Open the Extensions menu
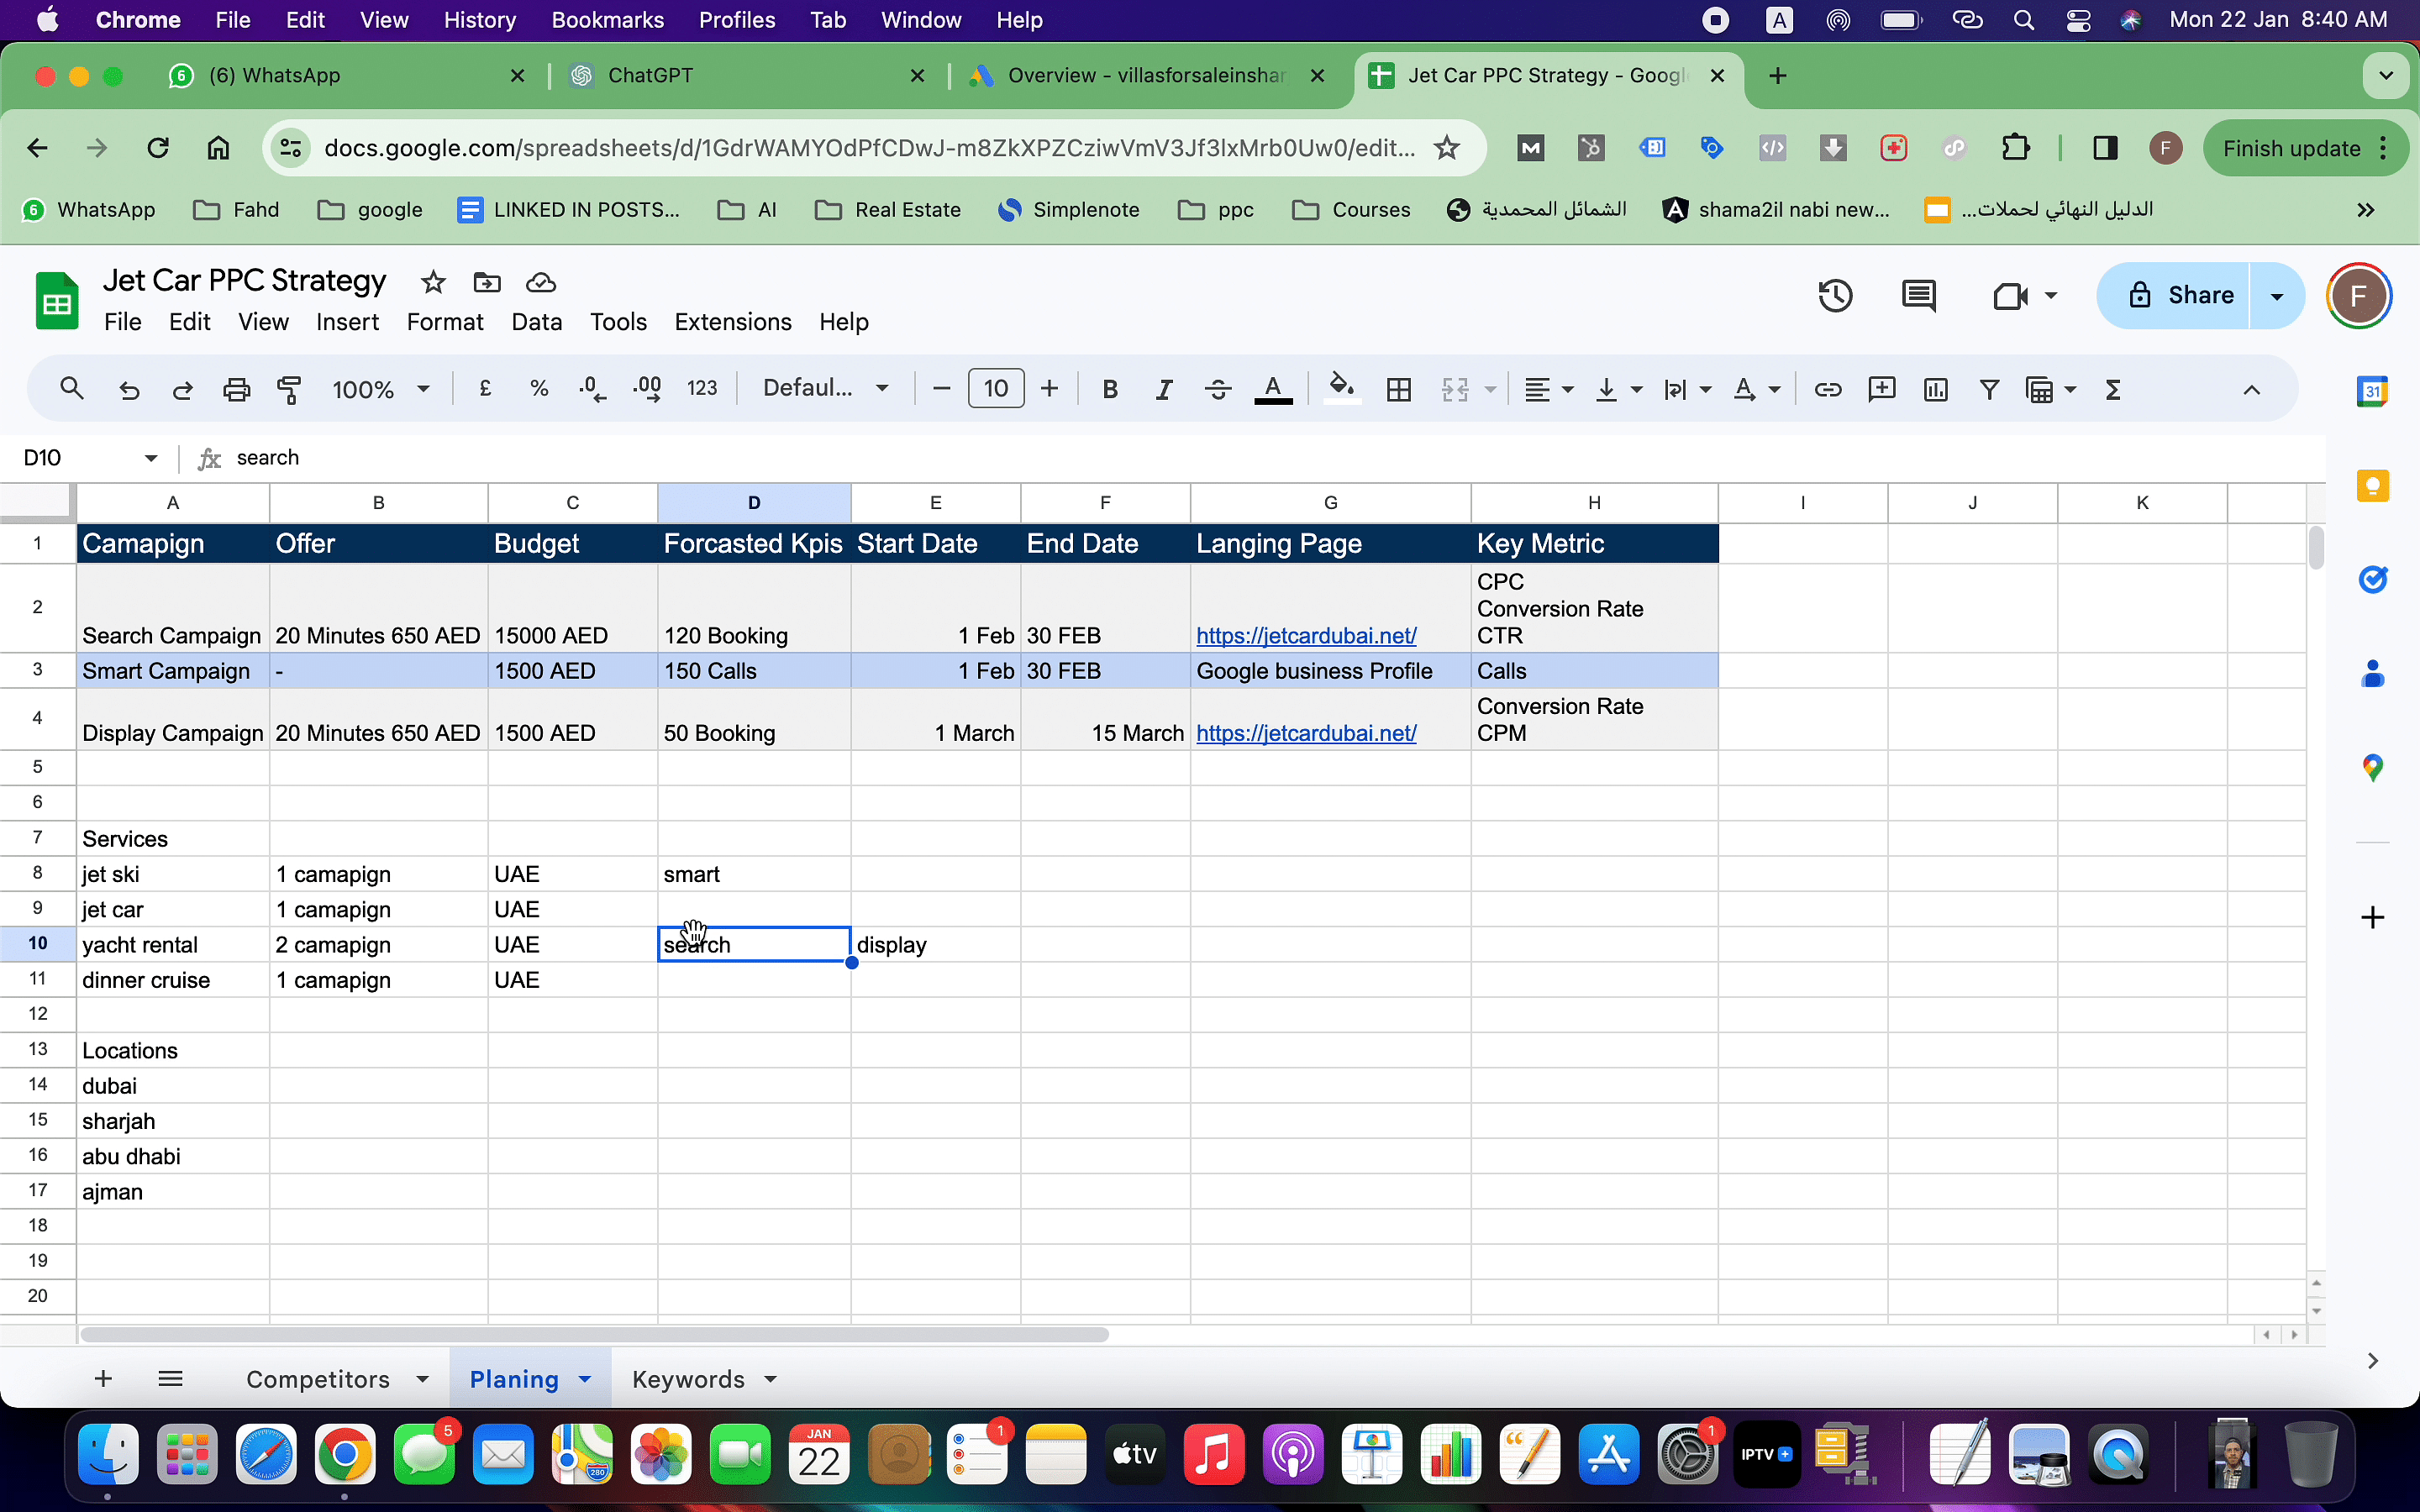Screen dimensions: 2420x1512 click(x=733, y=322)
